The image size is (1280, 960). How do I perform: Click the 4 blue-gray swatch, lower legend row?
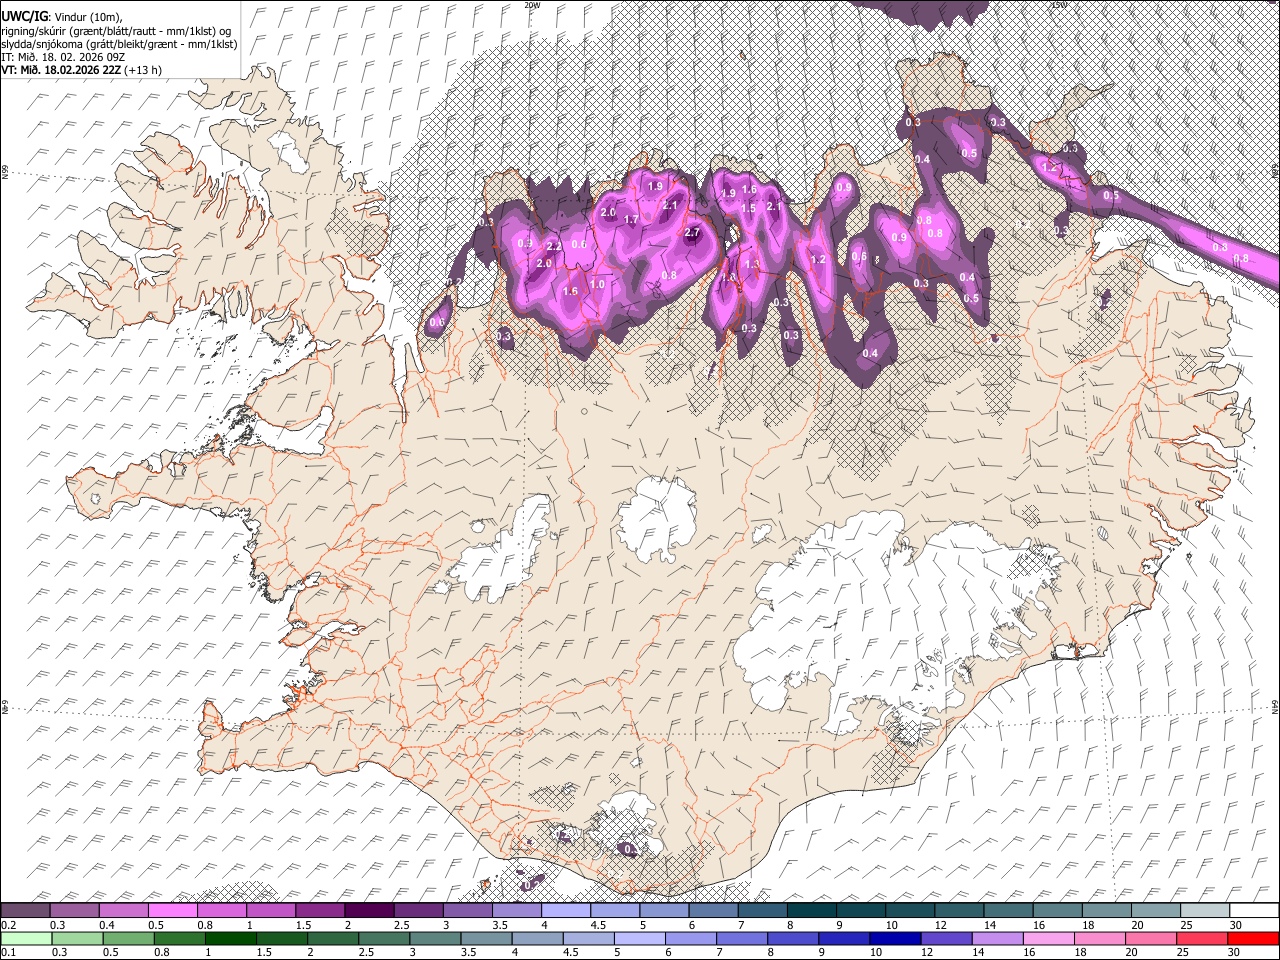pos(538,938)
